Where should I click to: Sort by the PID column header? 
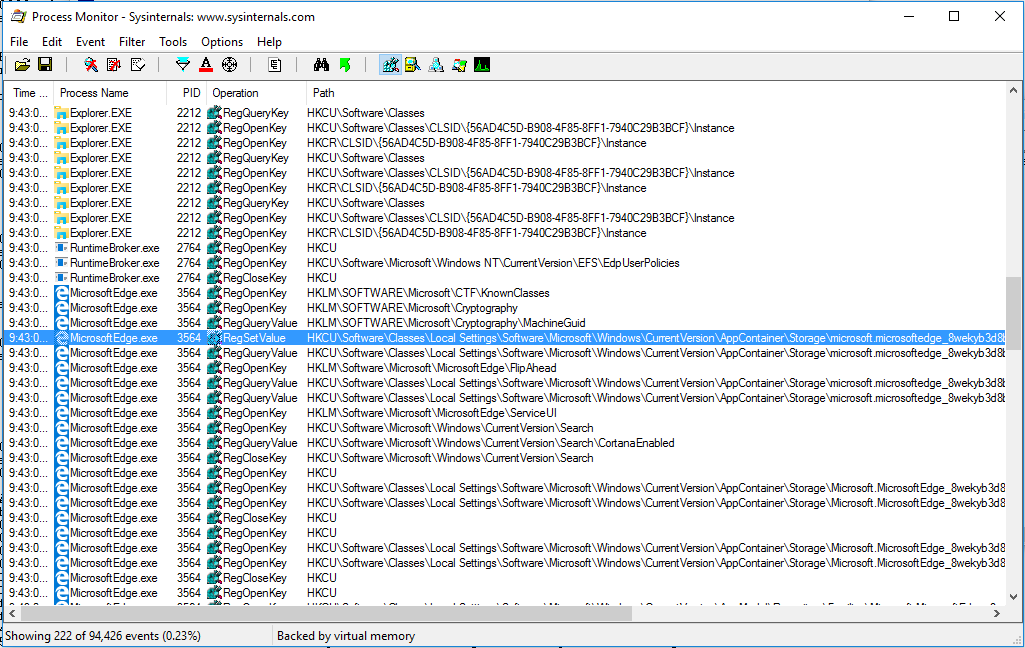pos(187,93)
